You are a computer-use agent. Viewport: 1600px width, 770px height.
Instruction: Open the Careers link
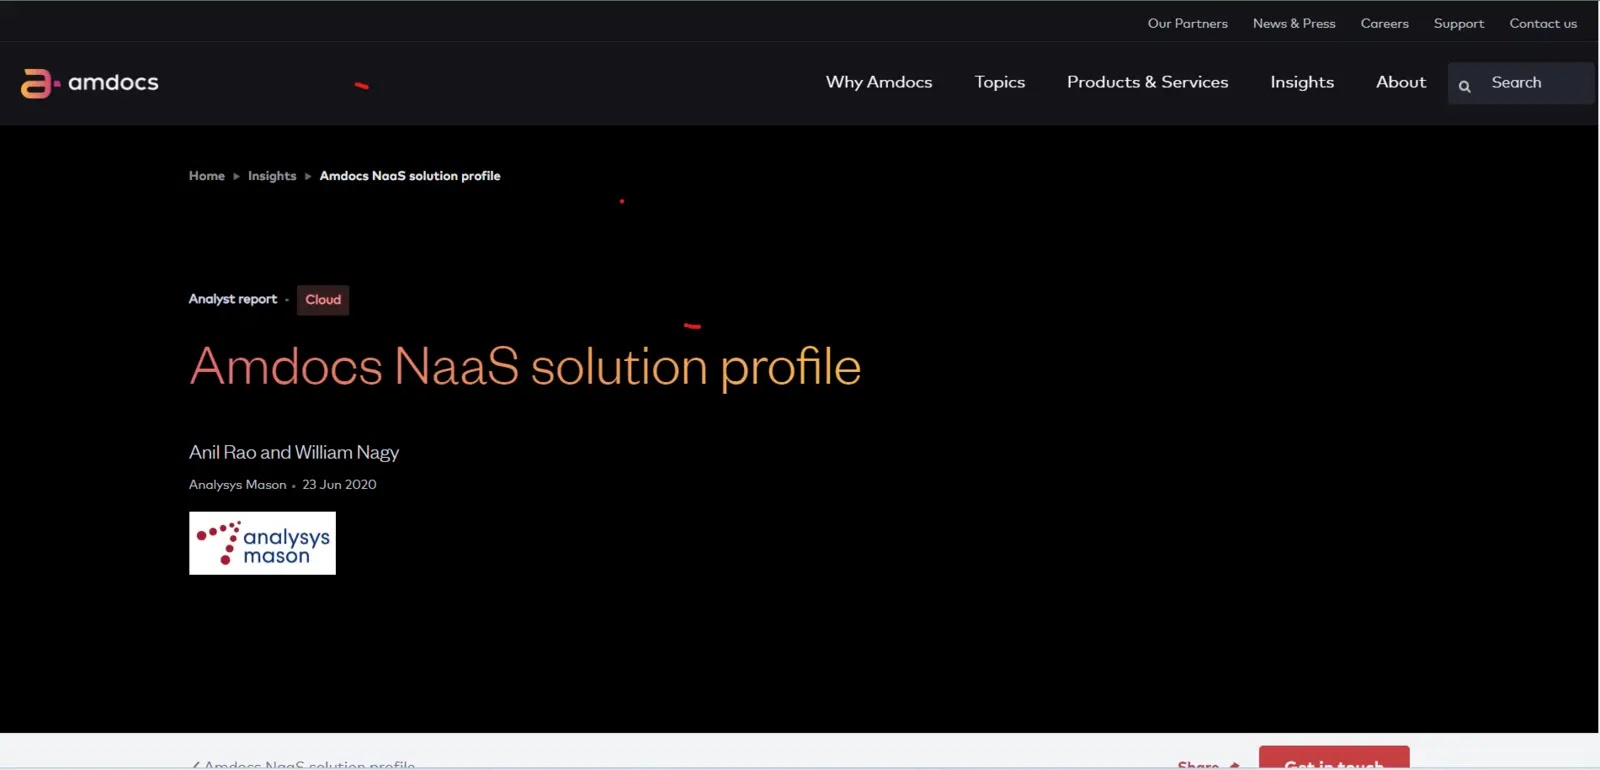point(1384,23)
